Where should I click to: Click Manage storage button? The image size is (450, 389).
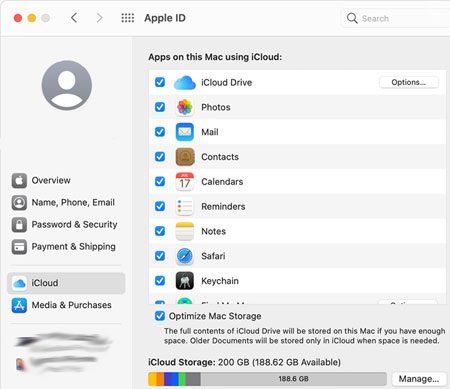coord(419,379)
